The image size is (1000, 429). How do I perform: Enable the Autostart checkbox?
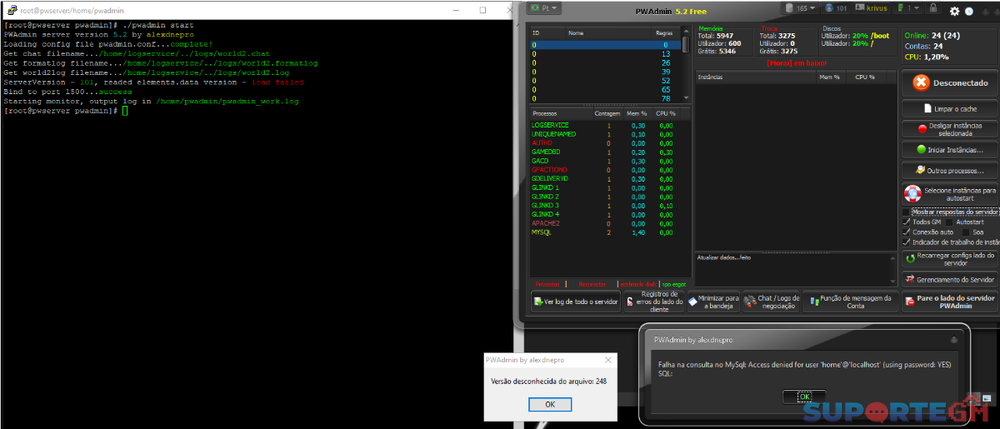pyautogui.click(x=949, y=222)
